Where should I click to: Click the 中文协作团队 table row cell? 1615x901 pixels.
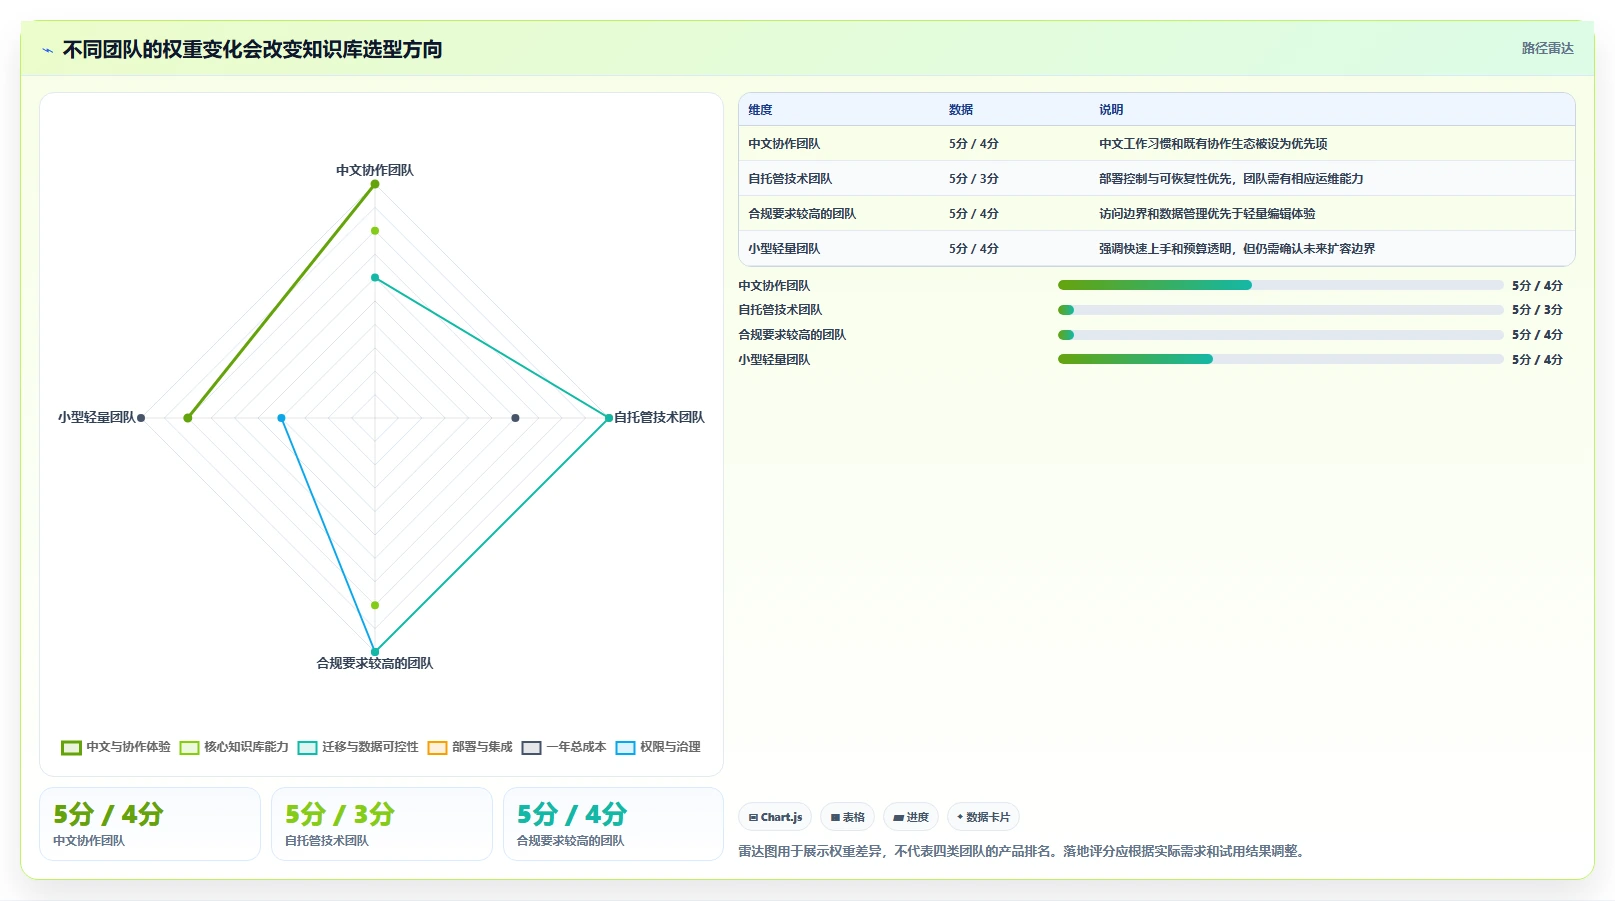coord(784,144)
